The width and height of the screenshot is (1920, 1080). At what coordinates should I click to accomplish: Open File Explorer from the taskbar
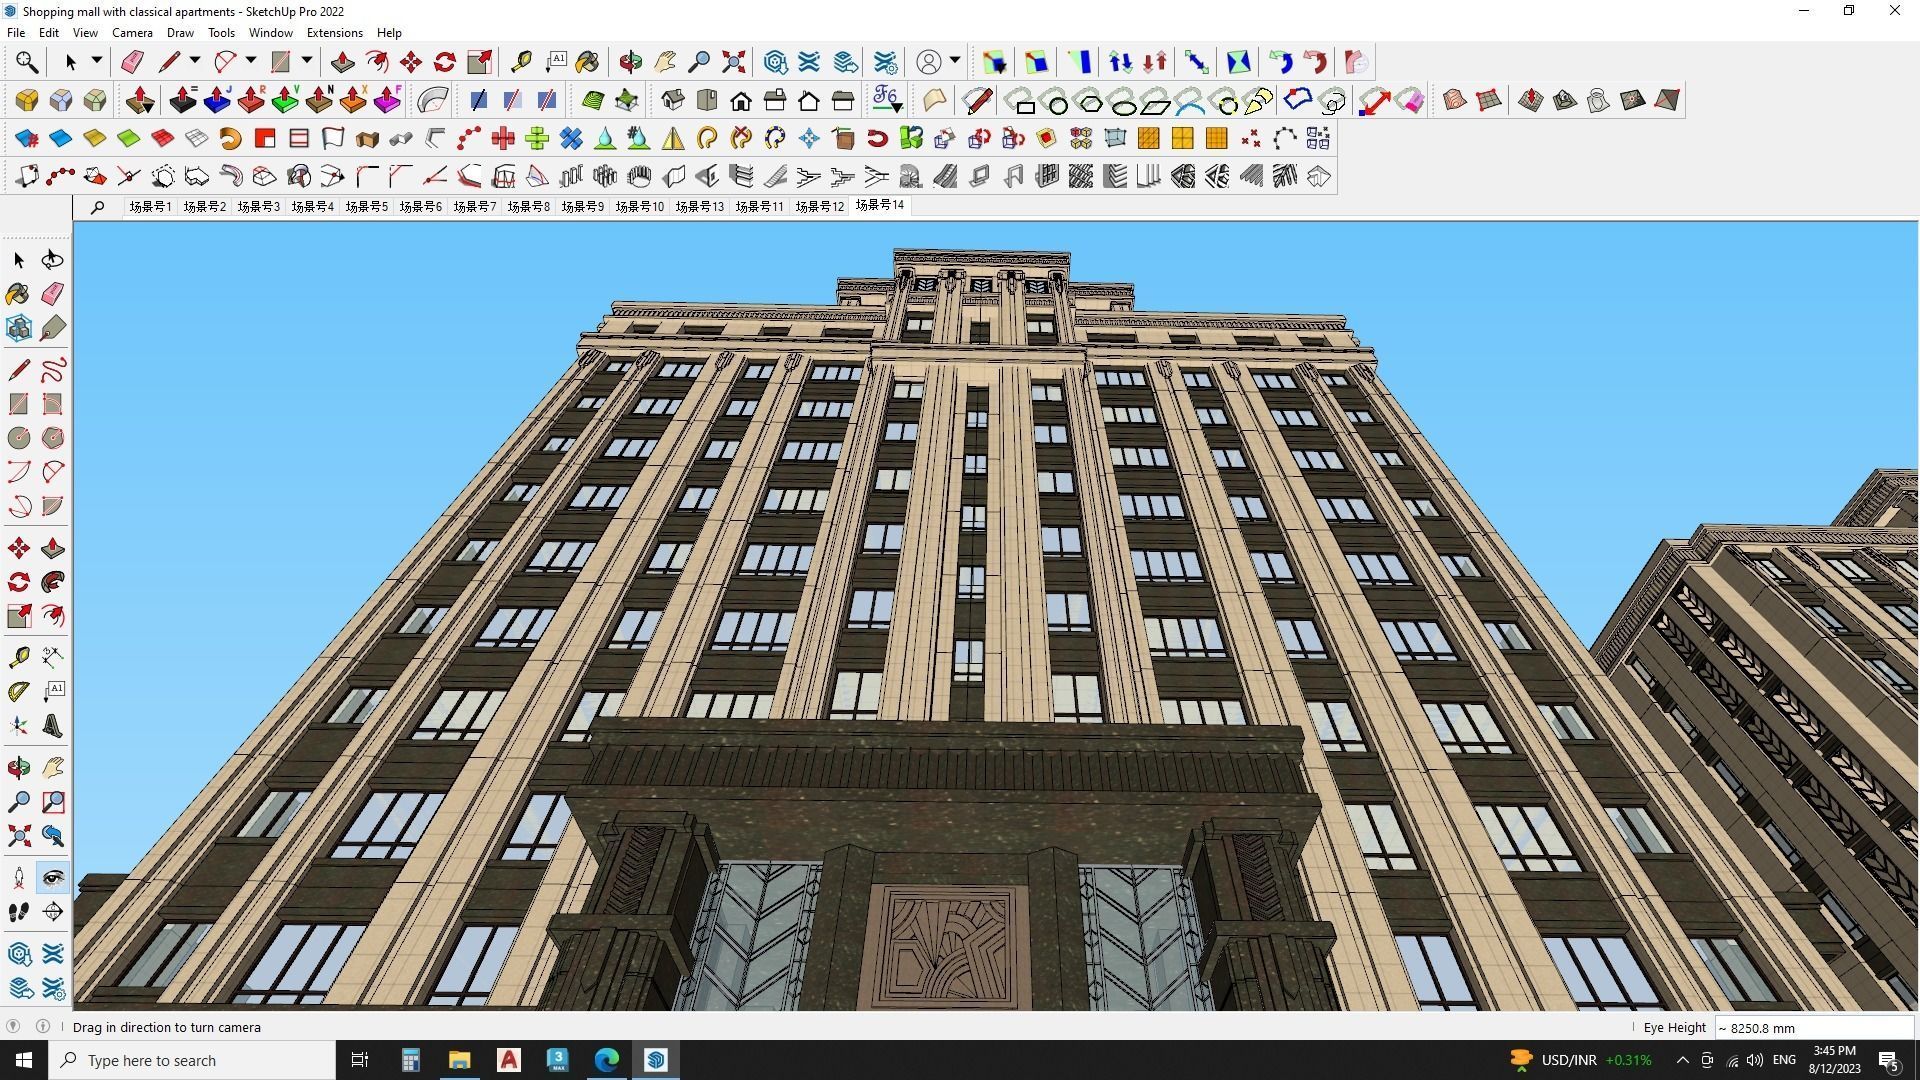click(459, 1060)
